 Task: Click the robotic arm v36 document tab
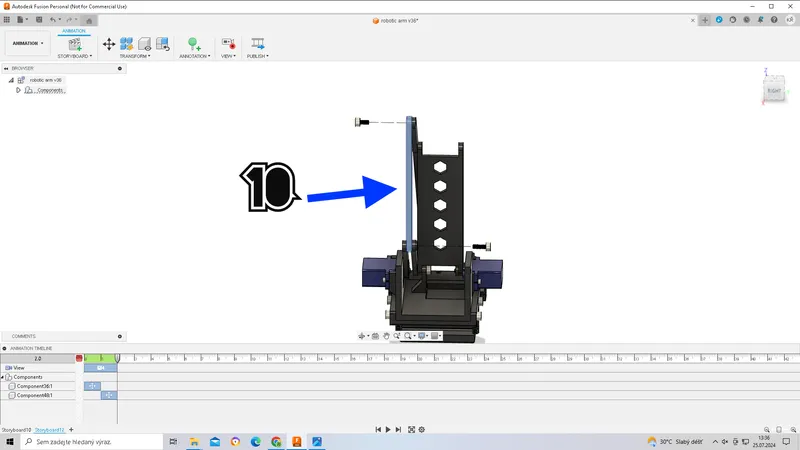395,21
